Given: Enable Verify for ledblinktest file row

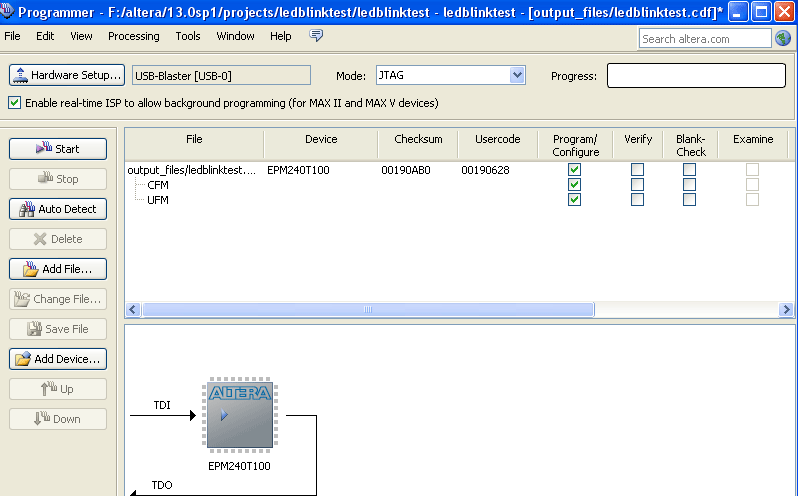Looking at the screenshot, I should click(x=637, y=169).
